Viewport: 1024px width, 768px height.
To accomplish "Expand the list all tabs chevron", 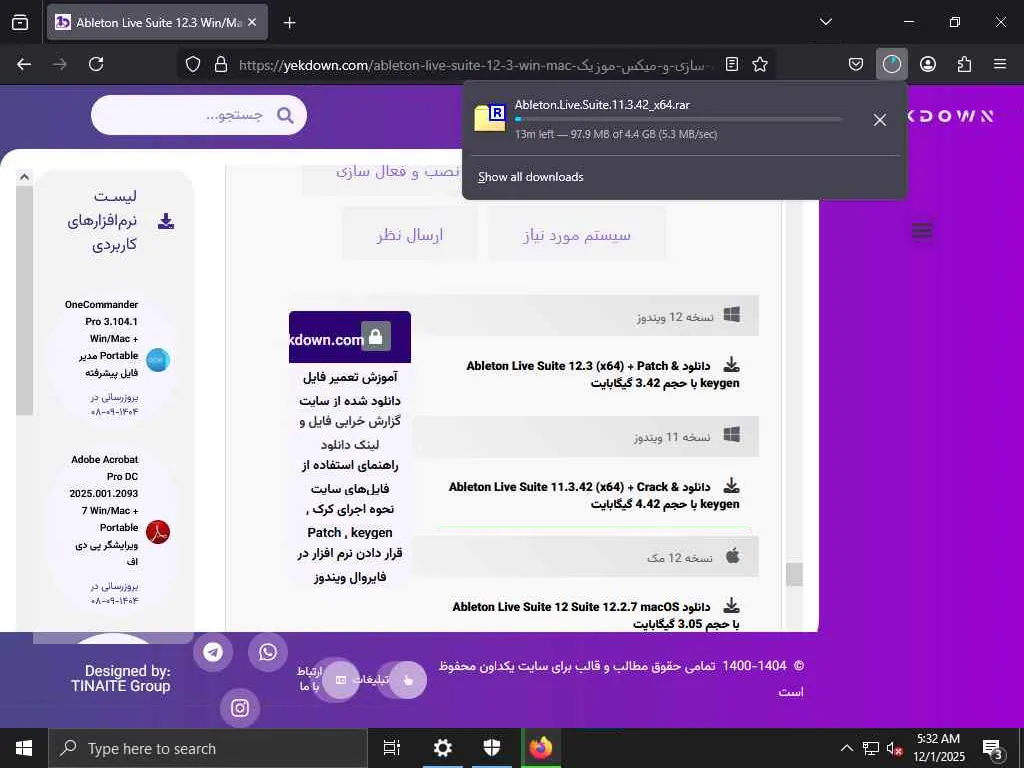I will pos(825,22).
